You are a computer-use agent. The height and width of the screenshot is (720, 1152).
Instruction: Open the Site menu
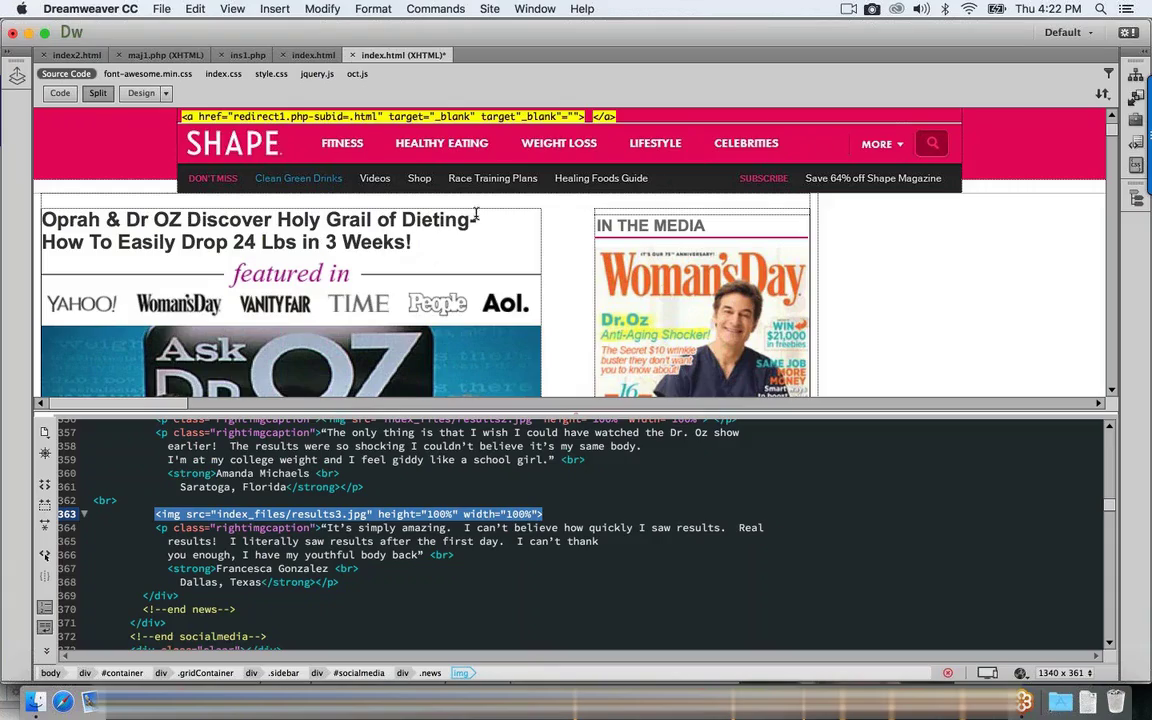[489, 9]
